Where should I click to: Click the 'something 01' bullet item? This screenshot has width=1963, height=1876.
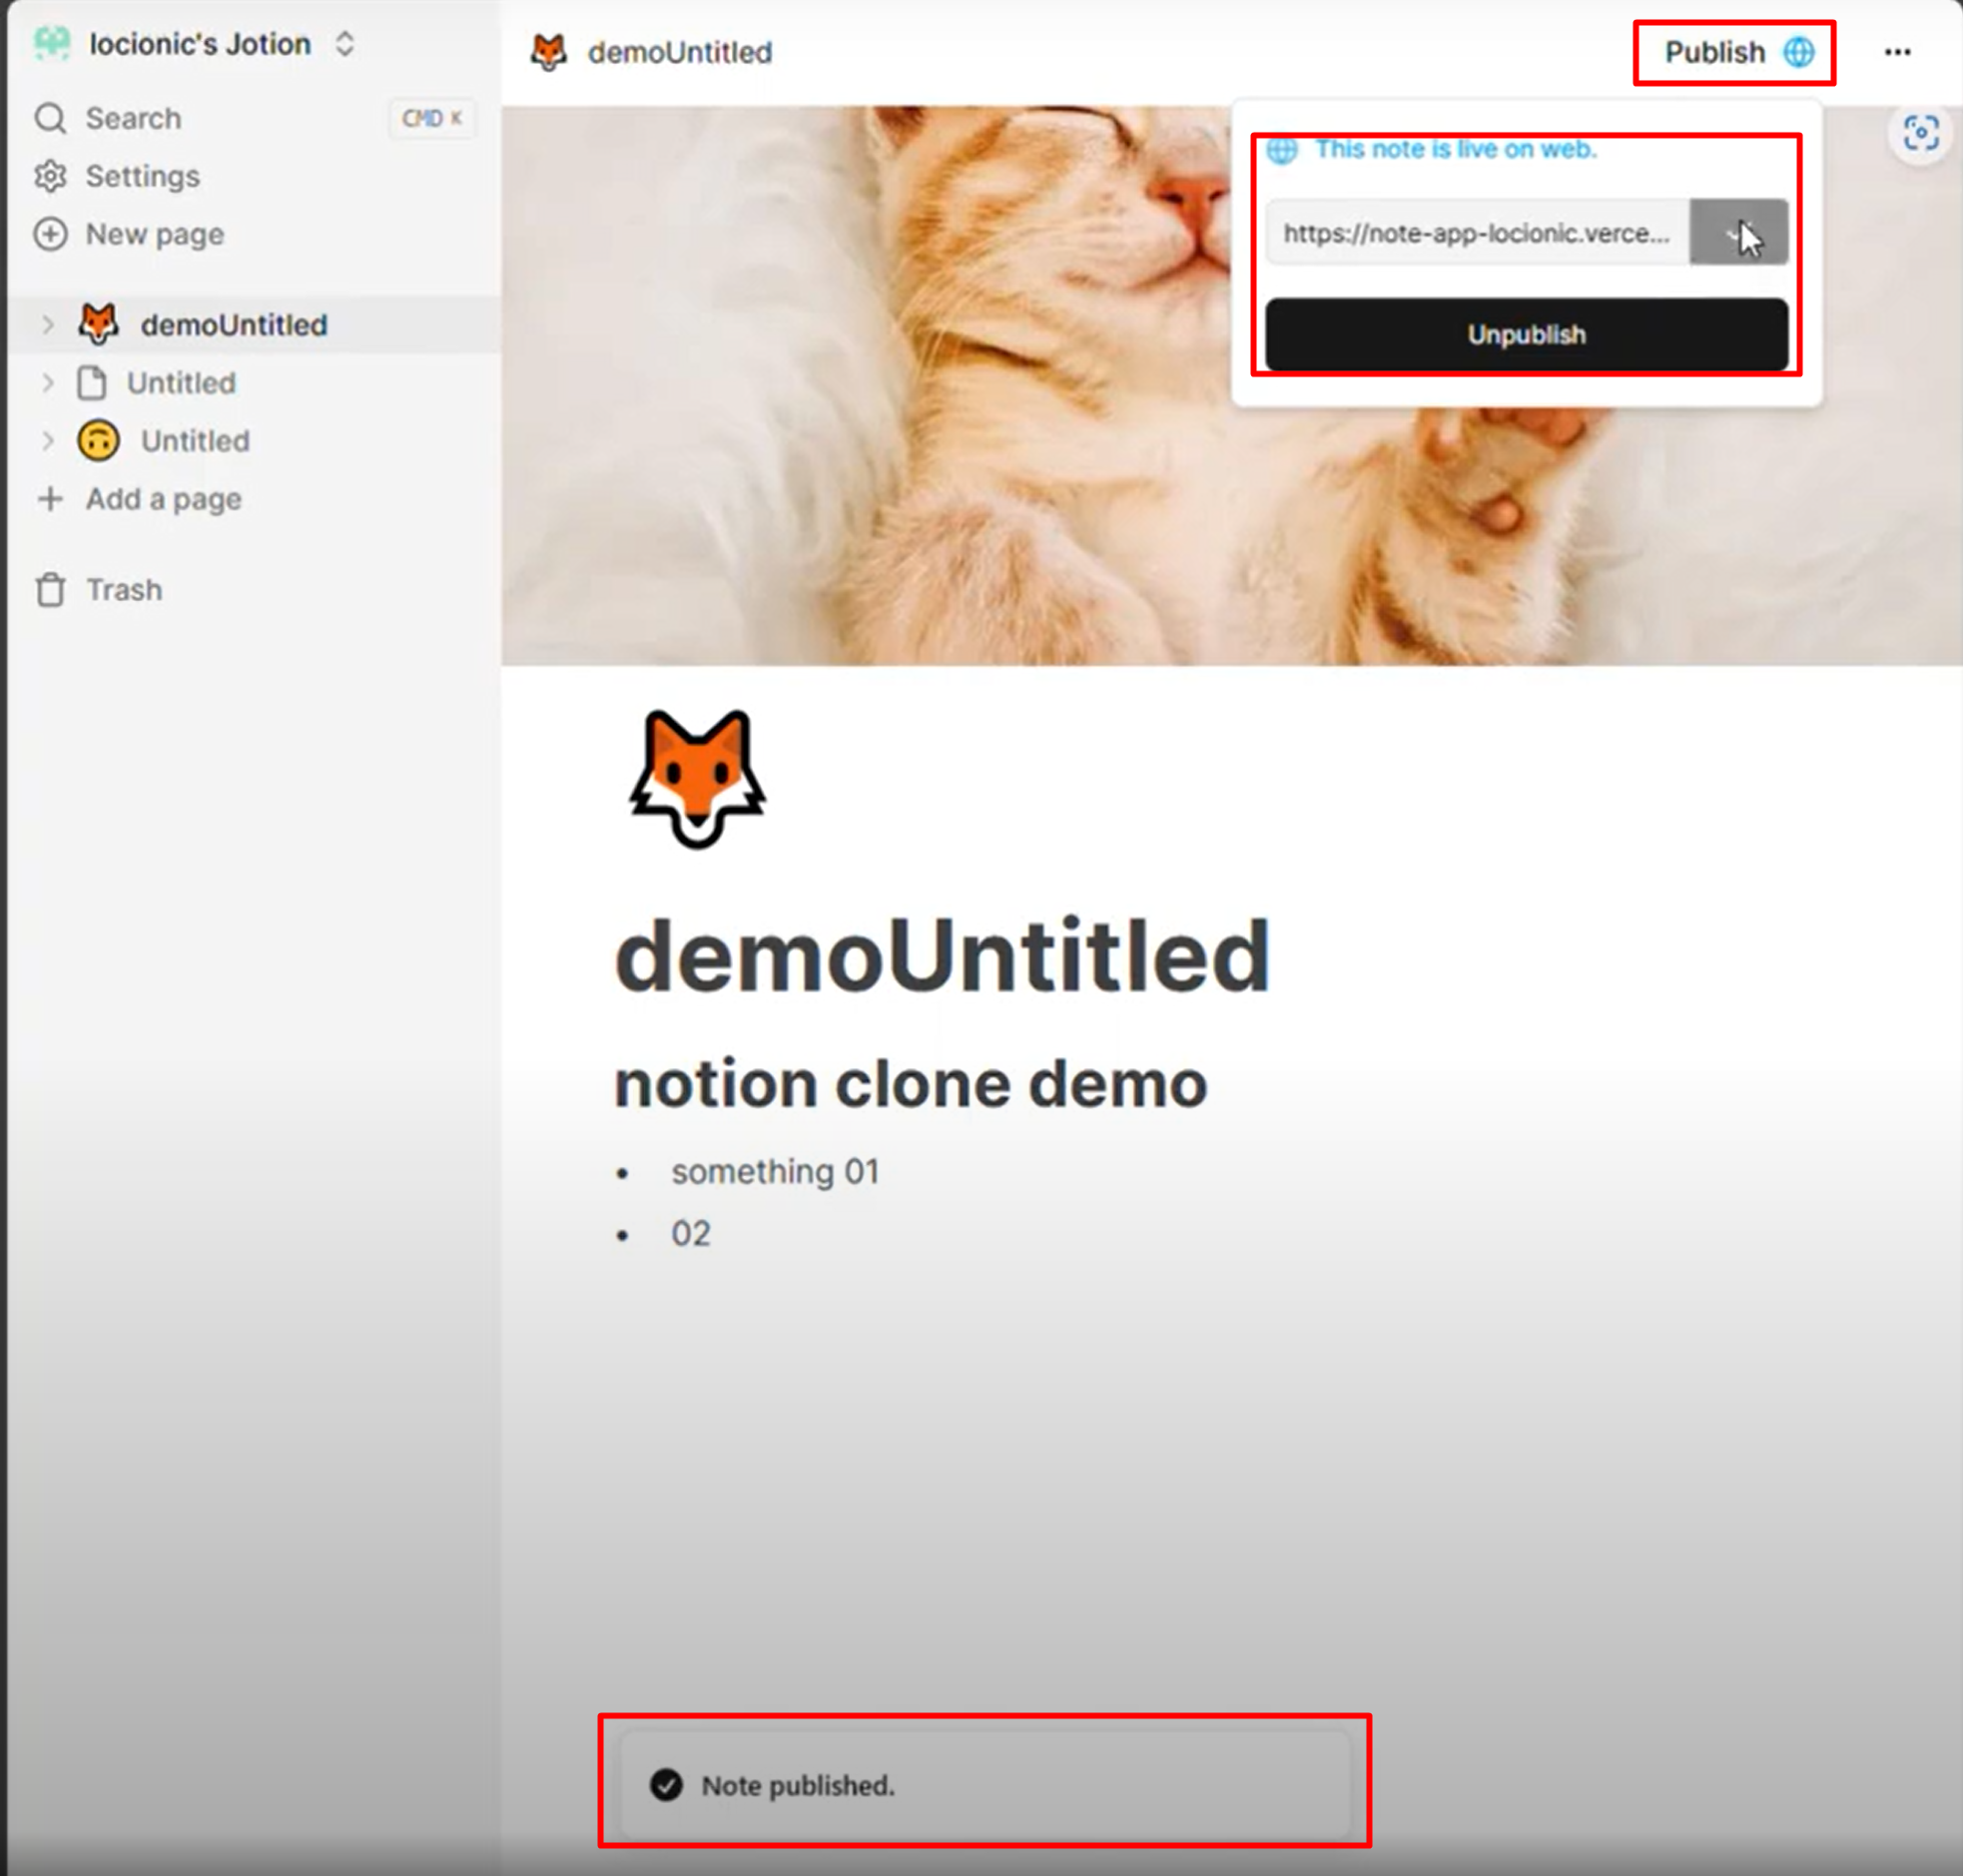[x=775, y=1171]
